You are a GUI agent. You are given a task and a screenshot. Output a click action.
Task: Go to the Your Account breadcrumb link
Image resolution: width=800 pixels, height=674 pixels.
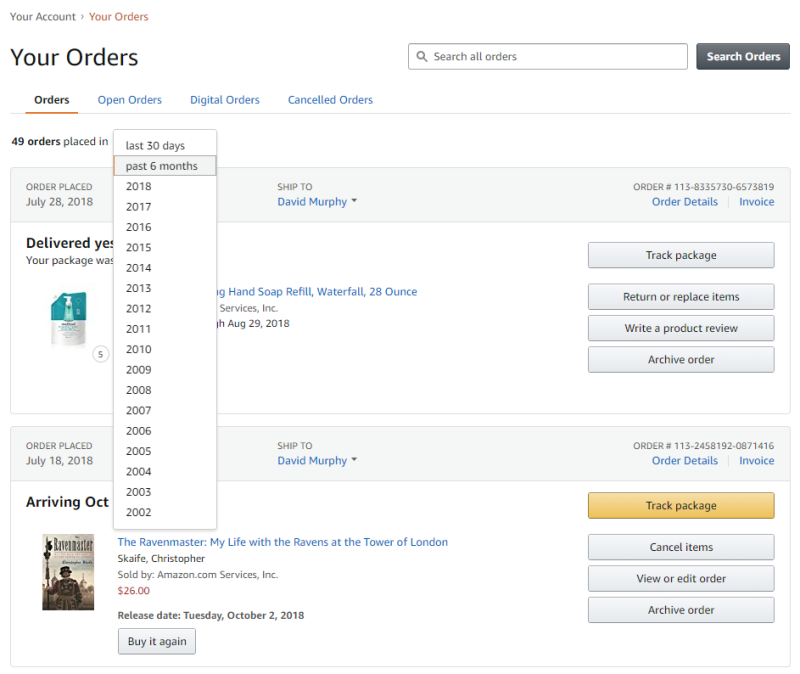(43, 17)
